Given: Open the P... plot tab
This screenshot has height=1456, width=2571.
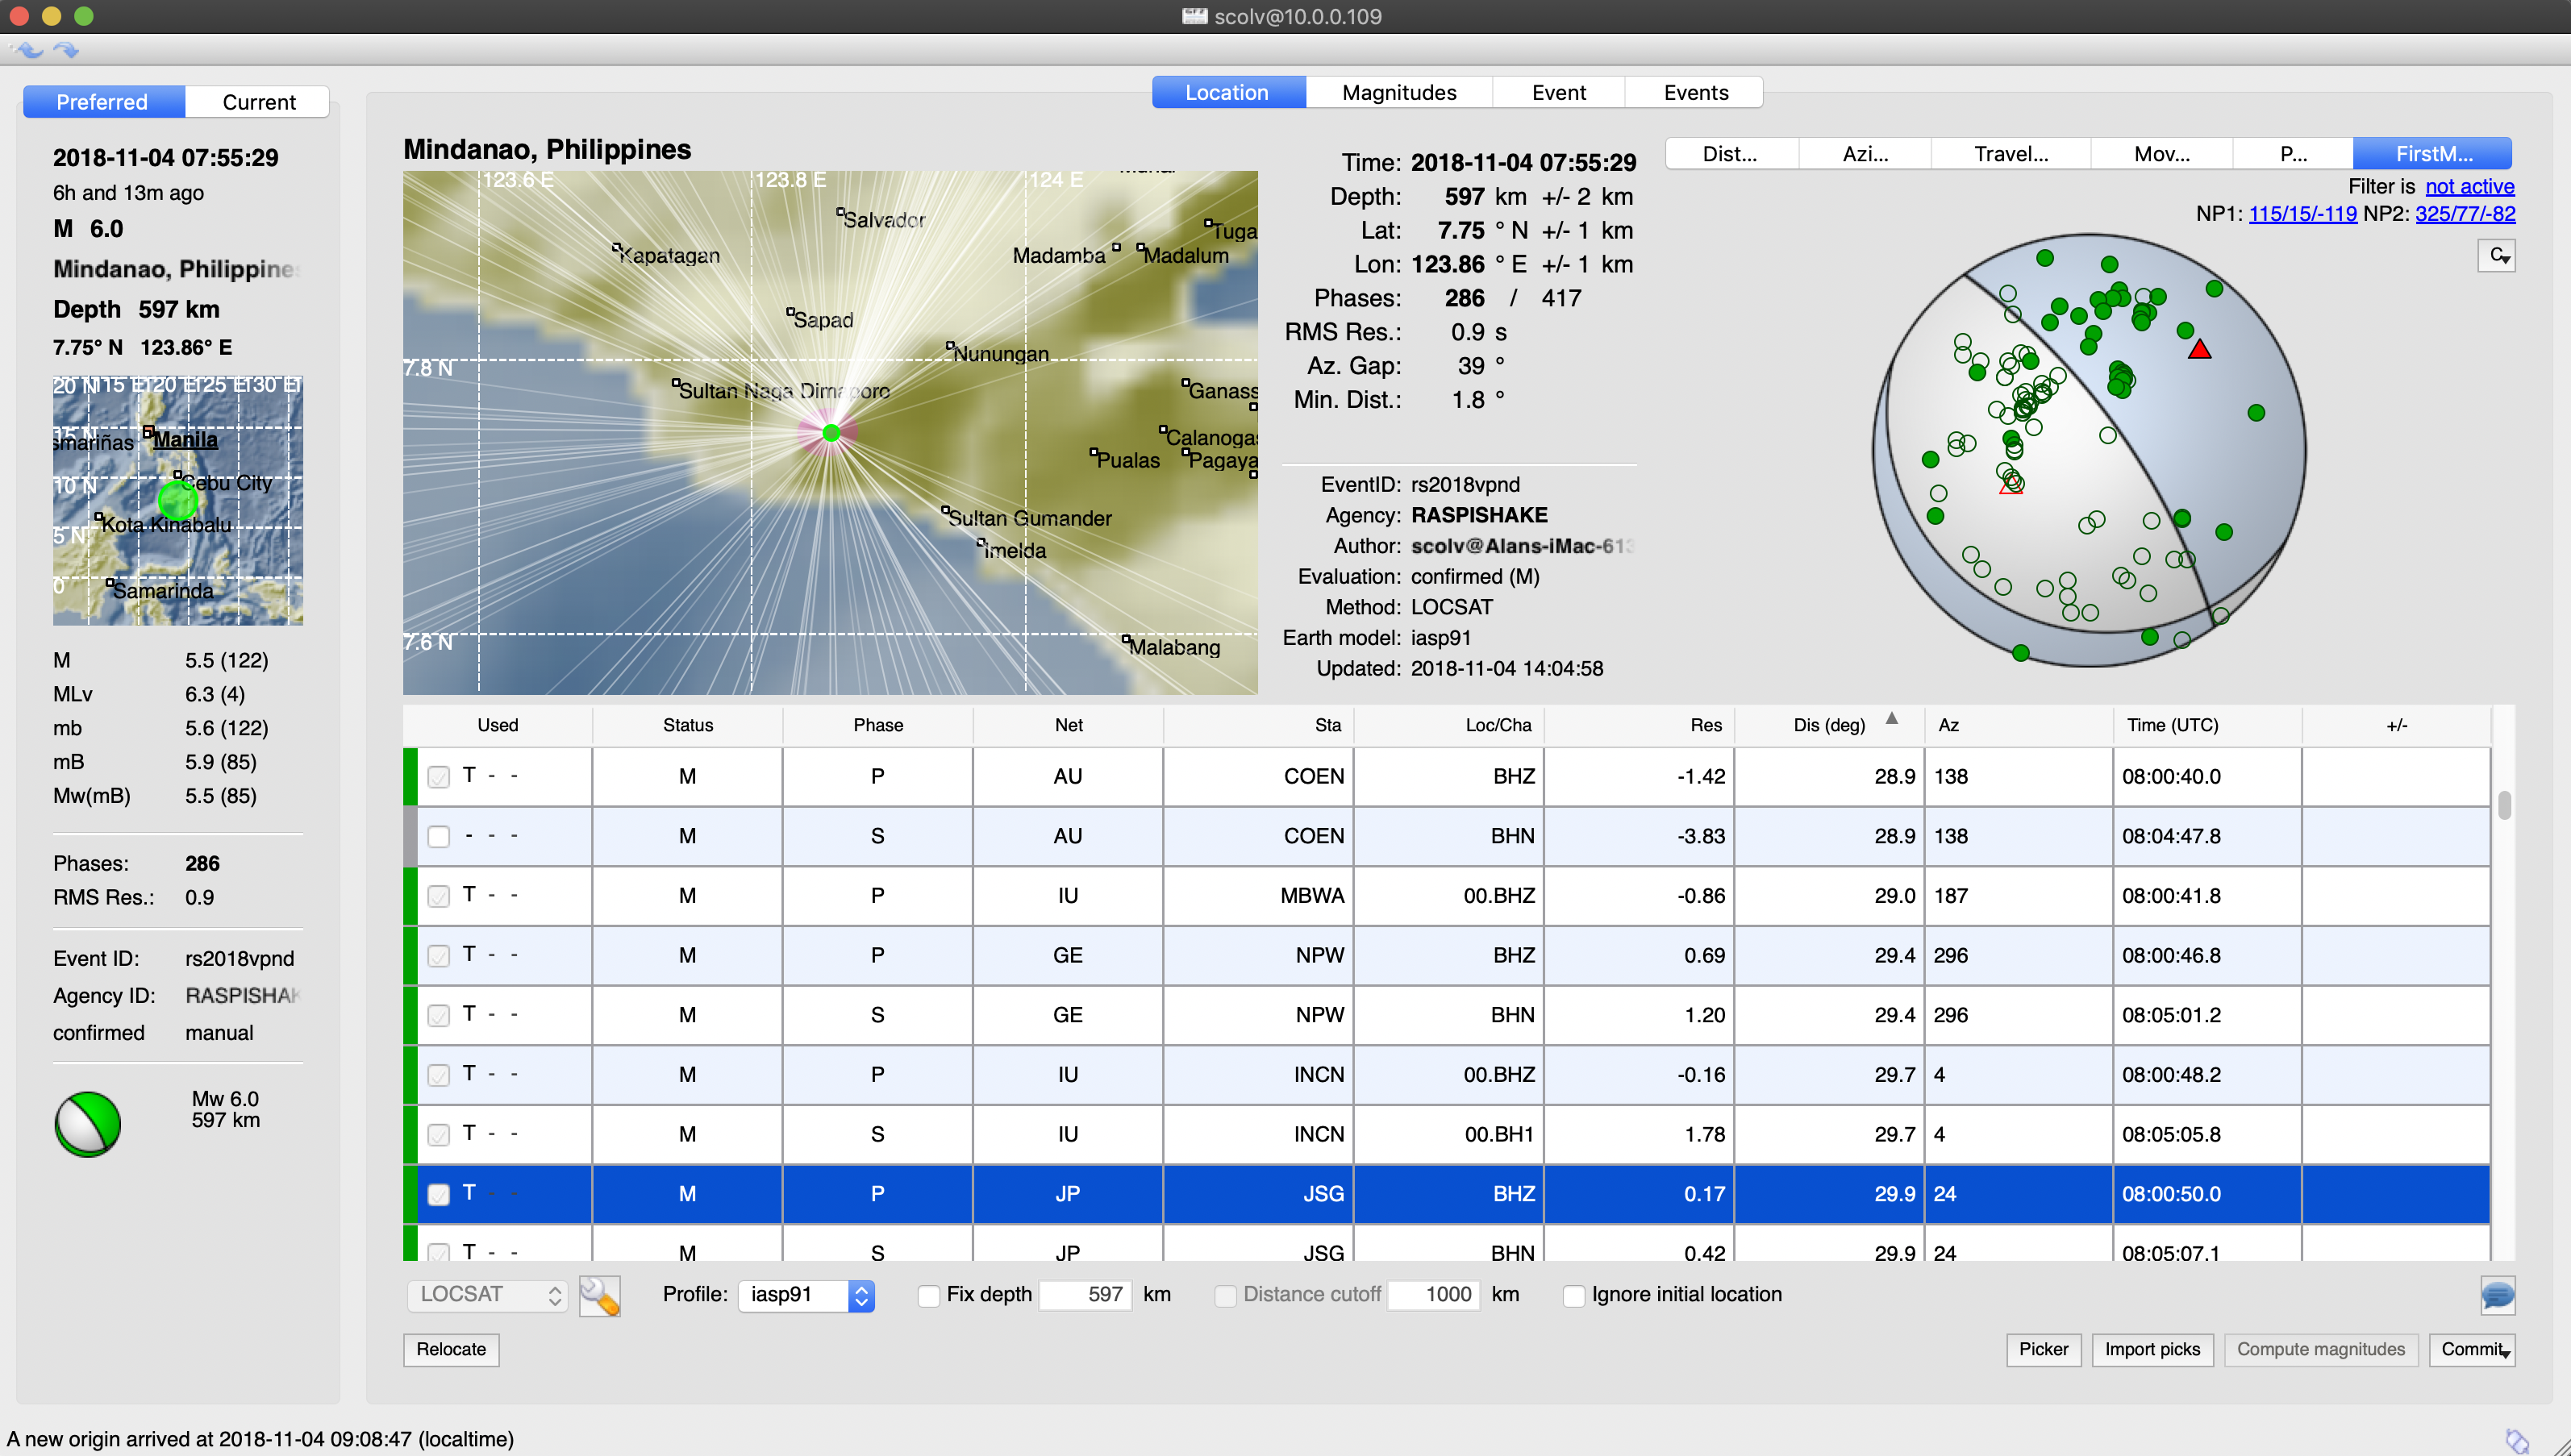Looking at the screenshot, I should pos(2293,153).
